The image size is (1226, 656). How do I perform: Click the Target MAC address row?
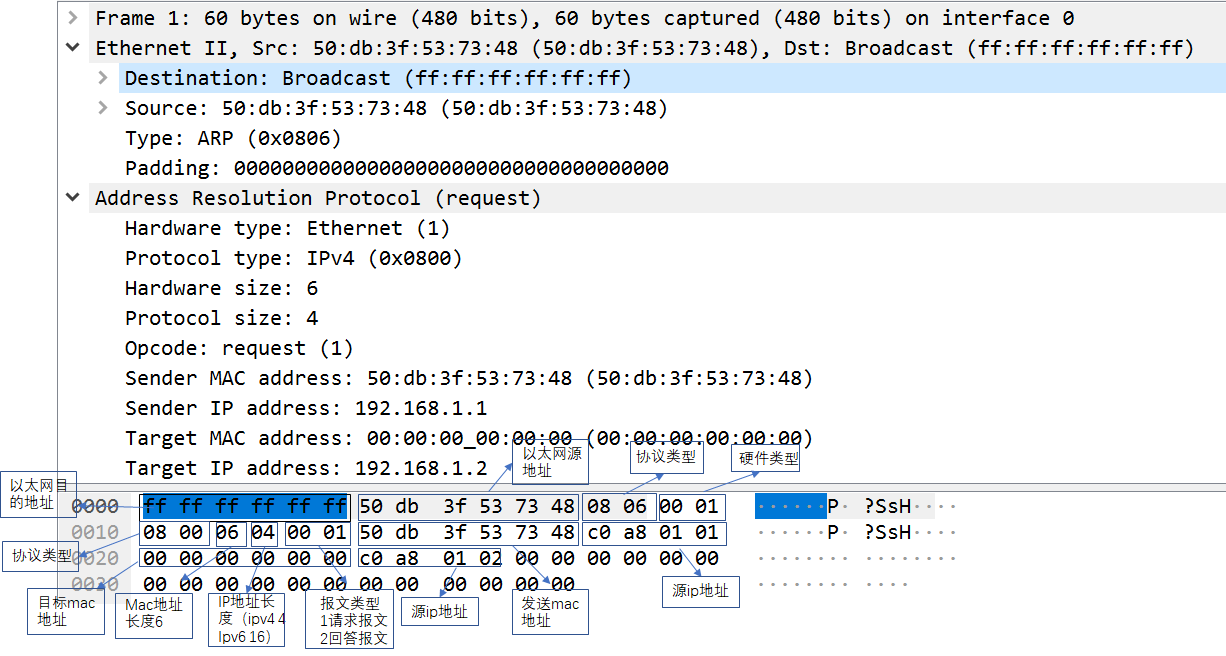[x=468, y=438]
